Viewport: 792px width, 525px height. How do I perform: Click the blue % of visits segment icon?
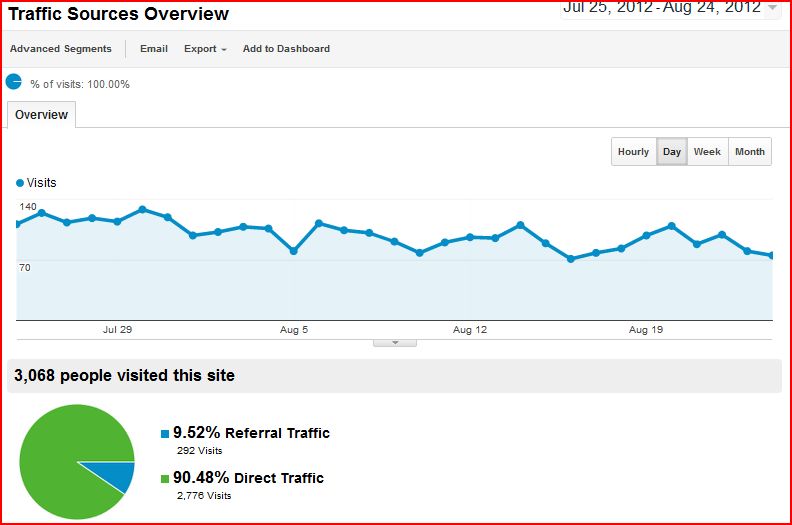click(14, 81)
